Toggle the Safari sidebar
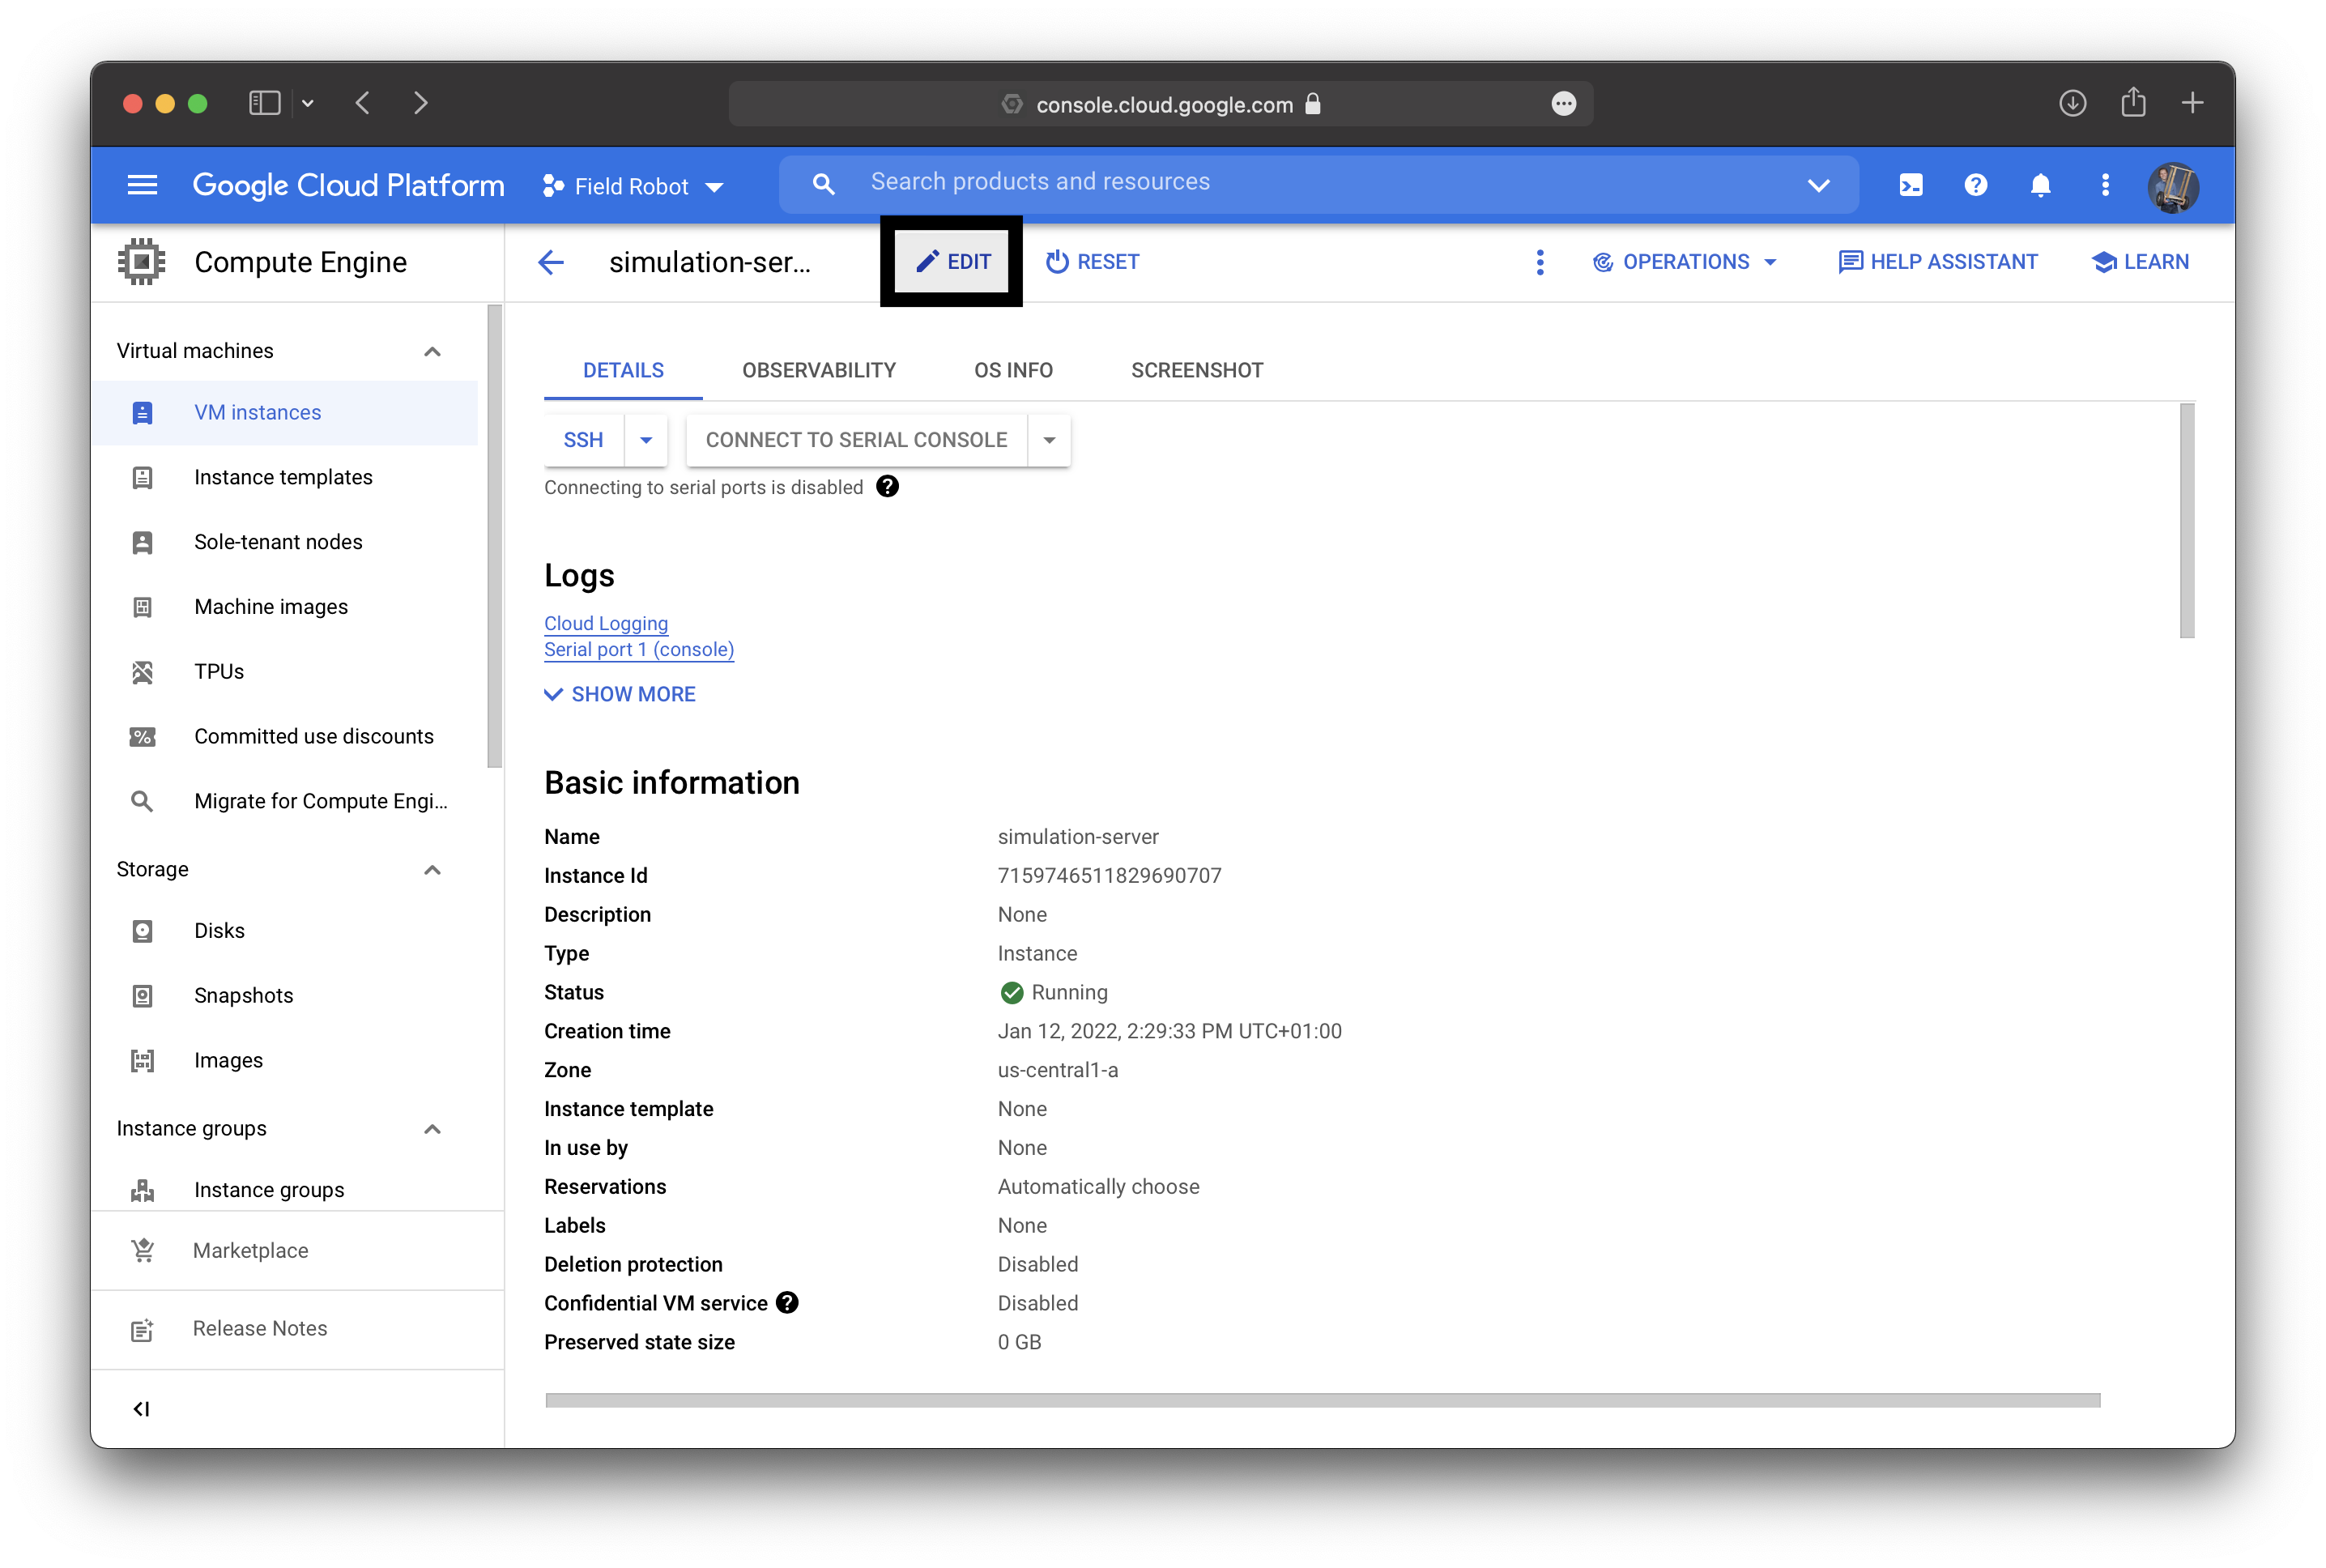 (x=264, y=103)
